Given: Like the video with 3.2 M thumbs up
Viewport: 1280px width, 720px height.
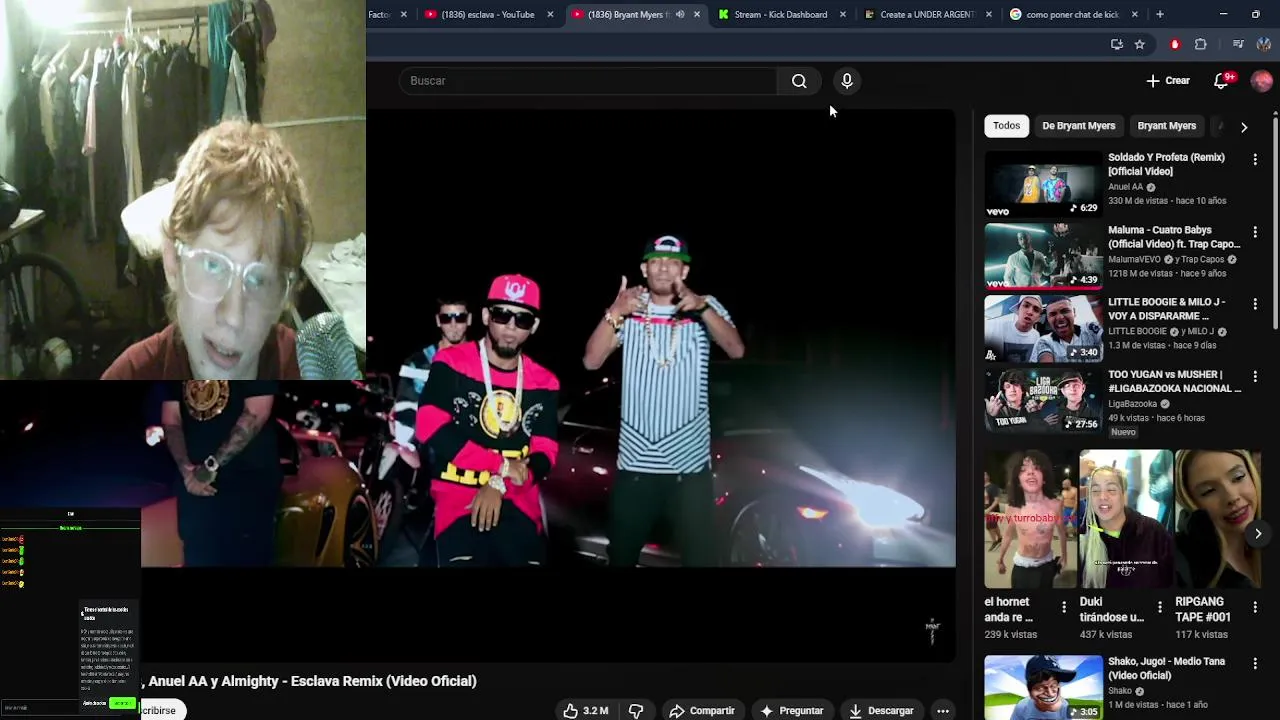Looking at the screenshot, I should pos(586,710).
